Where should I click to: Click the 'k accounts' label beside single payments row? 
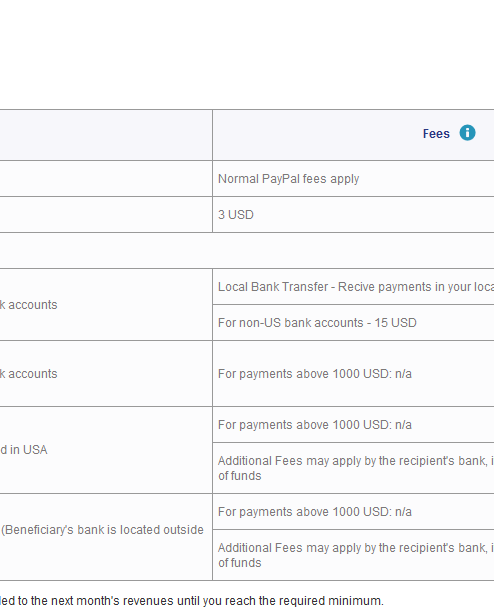pyautogui.click(x=29, y=374)
